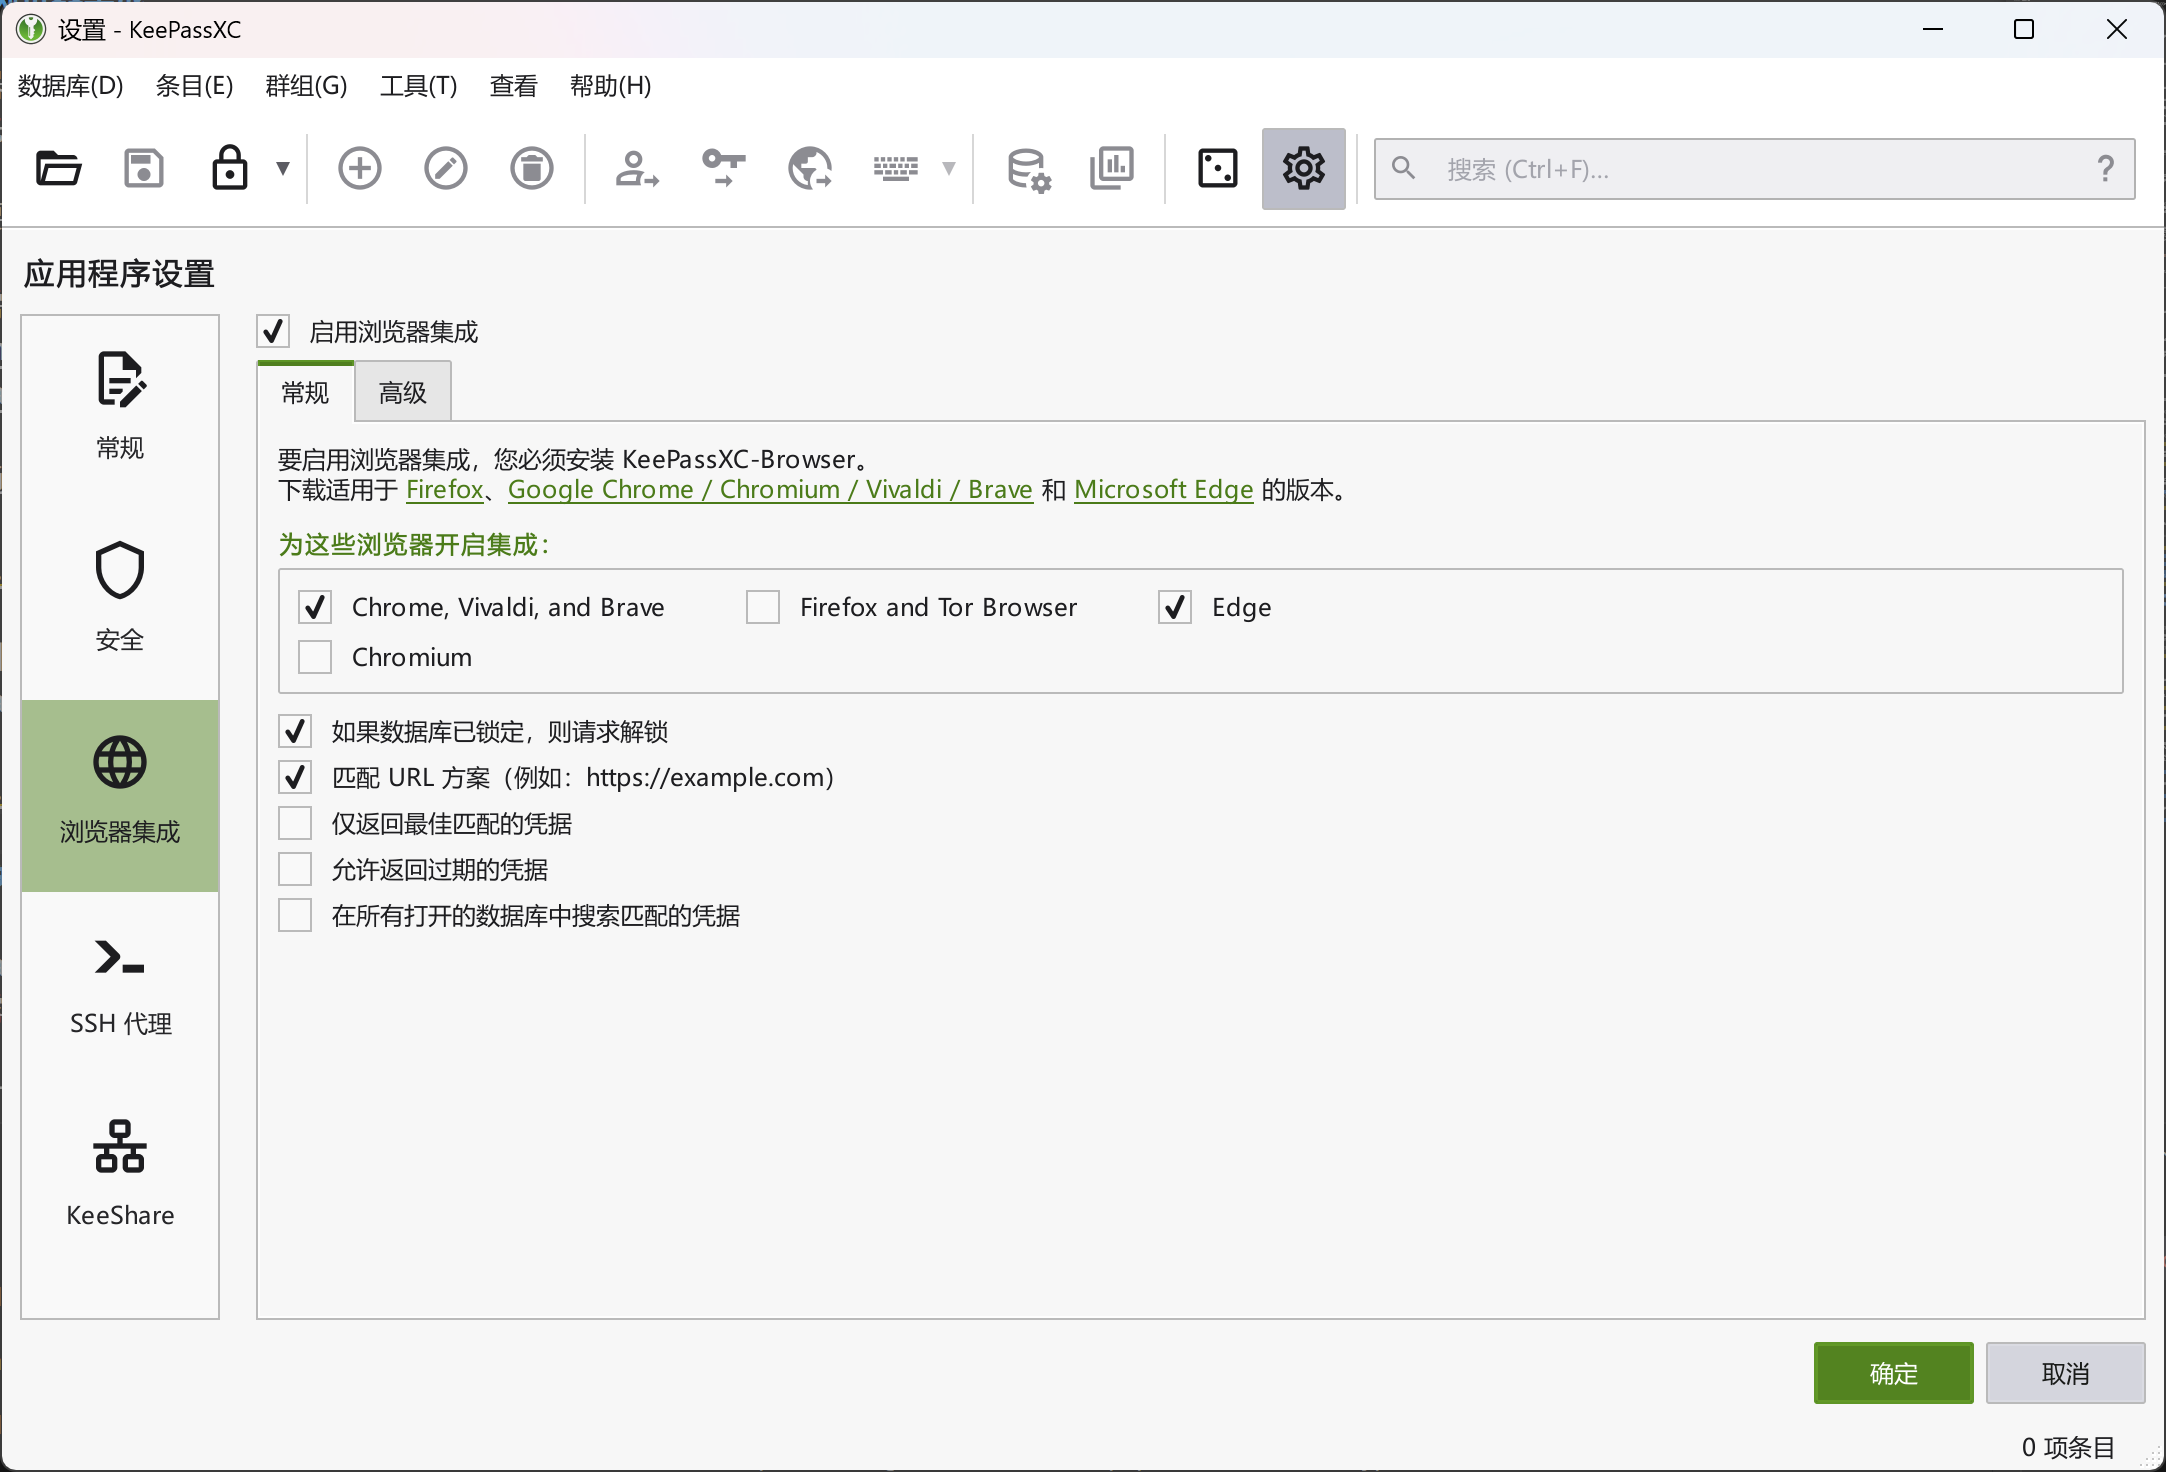Uncheck Chrome, Vivaldi, and Brave checkbox
Viewport: 2166px width, 1472px height.
(x=315, y=607)
